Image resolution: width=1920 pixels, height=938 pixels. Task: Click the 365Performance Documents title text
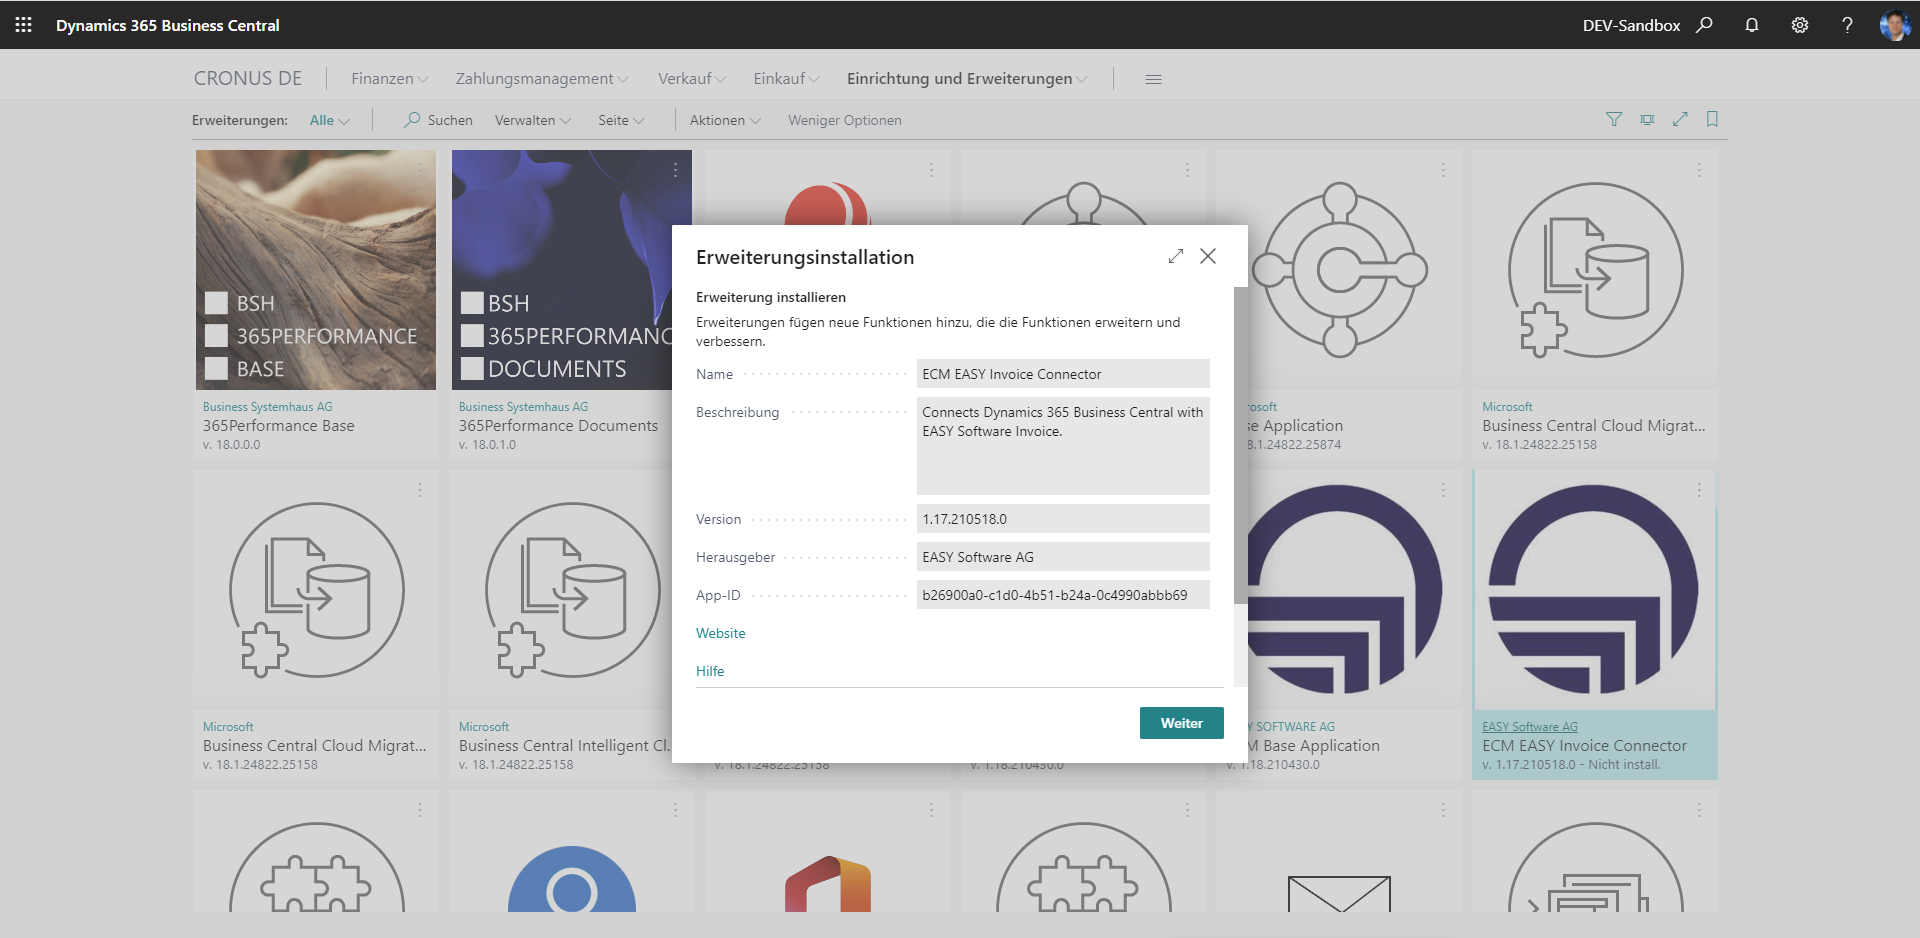tap(558, 425)
